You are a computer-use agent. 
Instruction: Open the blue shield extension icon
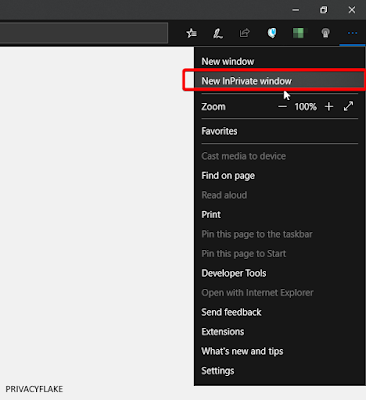pos(272,33)
